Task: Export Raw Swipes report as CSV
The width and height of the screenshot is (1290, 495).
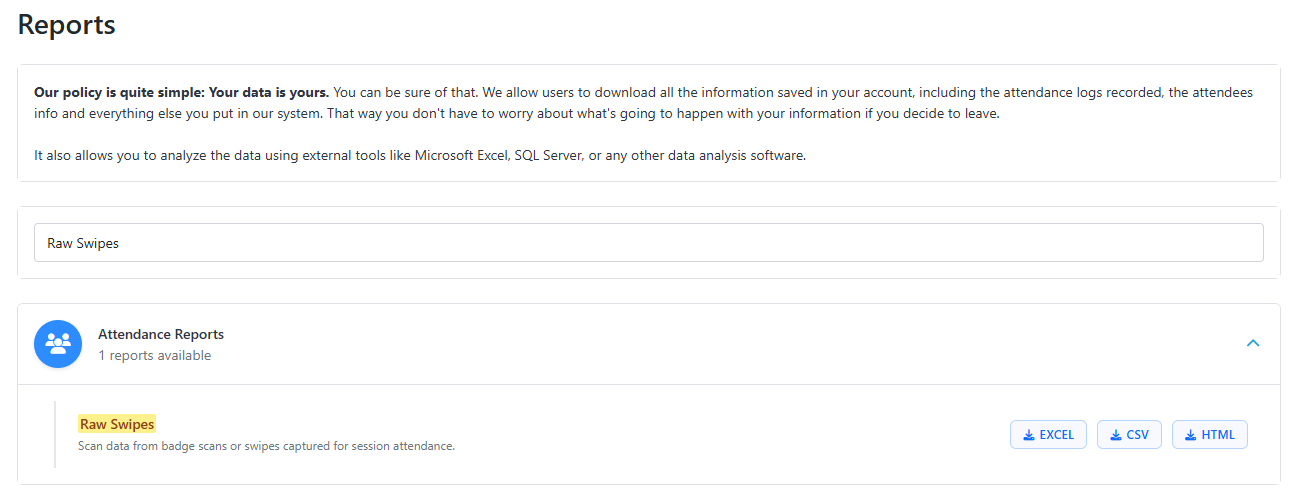Action: point(1128,435)
